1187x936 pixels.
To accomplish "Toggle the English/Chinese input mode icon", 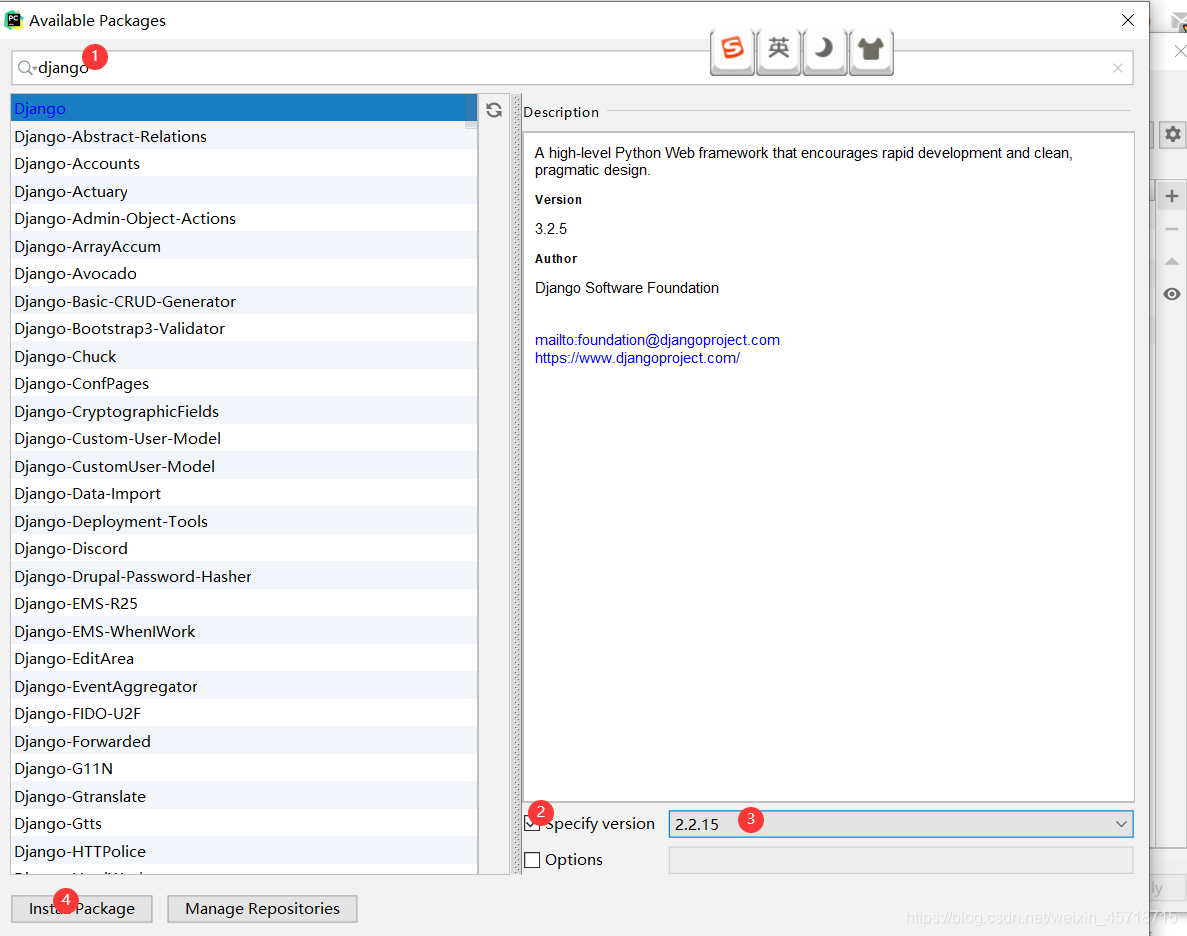I will (x=778, y=50).
